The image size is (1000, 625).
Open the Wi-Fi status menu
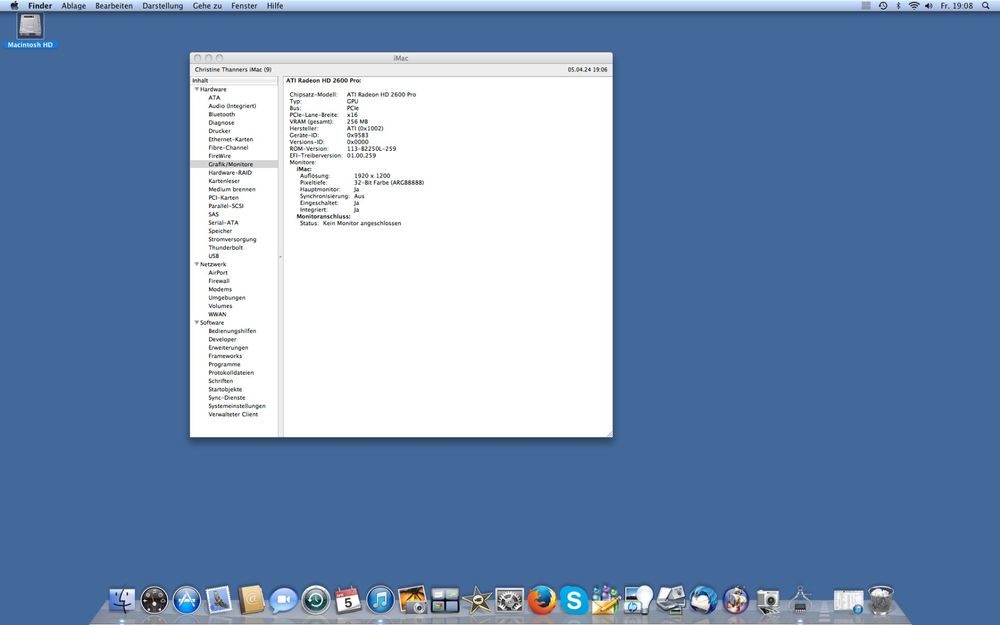tap(913, 5)
